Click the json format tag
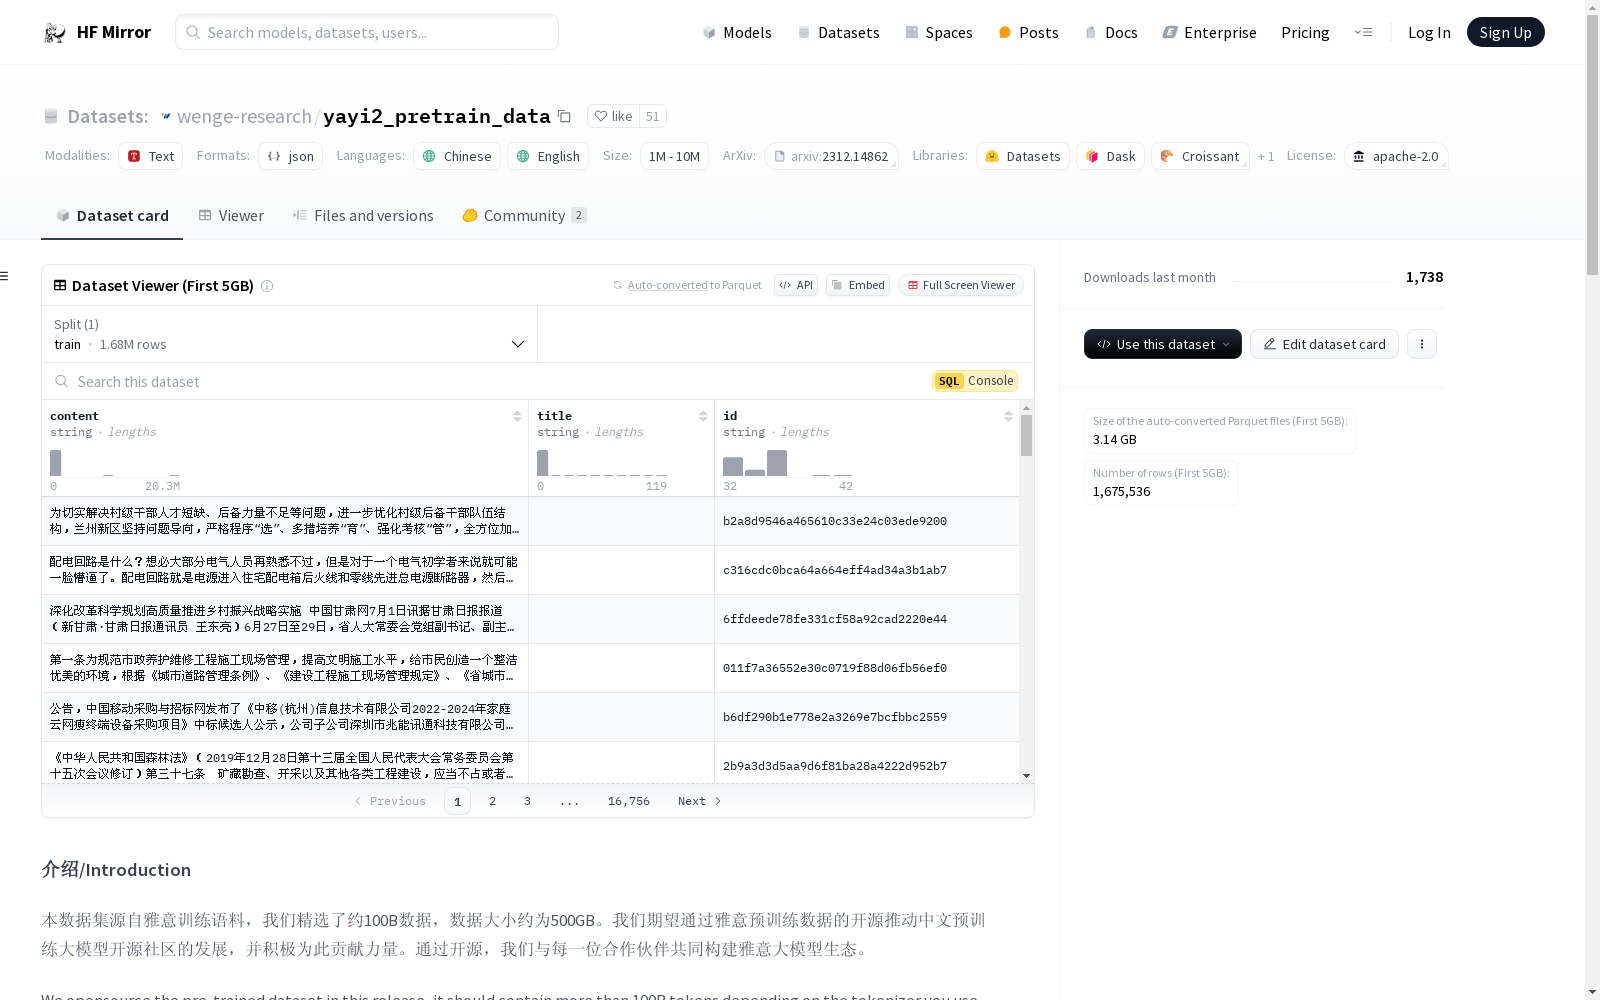This screenshot has height=1000, width=1600. (x=291, y=156)
